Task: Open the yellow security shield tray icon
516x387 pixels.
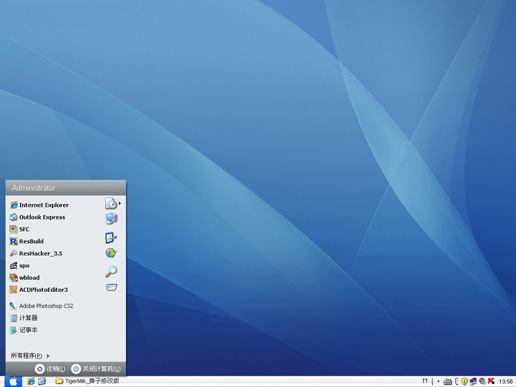Action: coord(464,381)
